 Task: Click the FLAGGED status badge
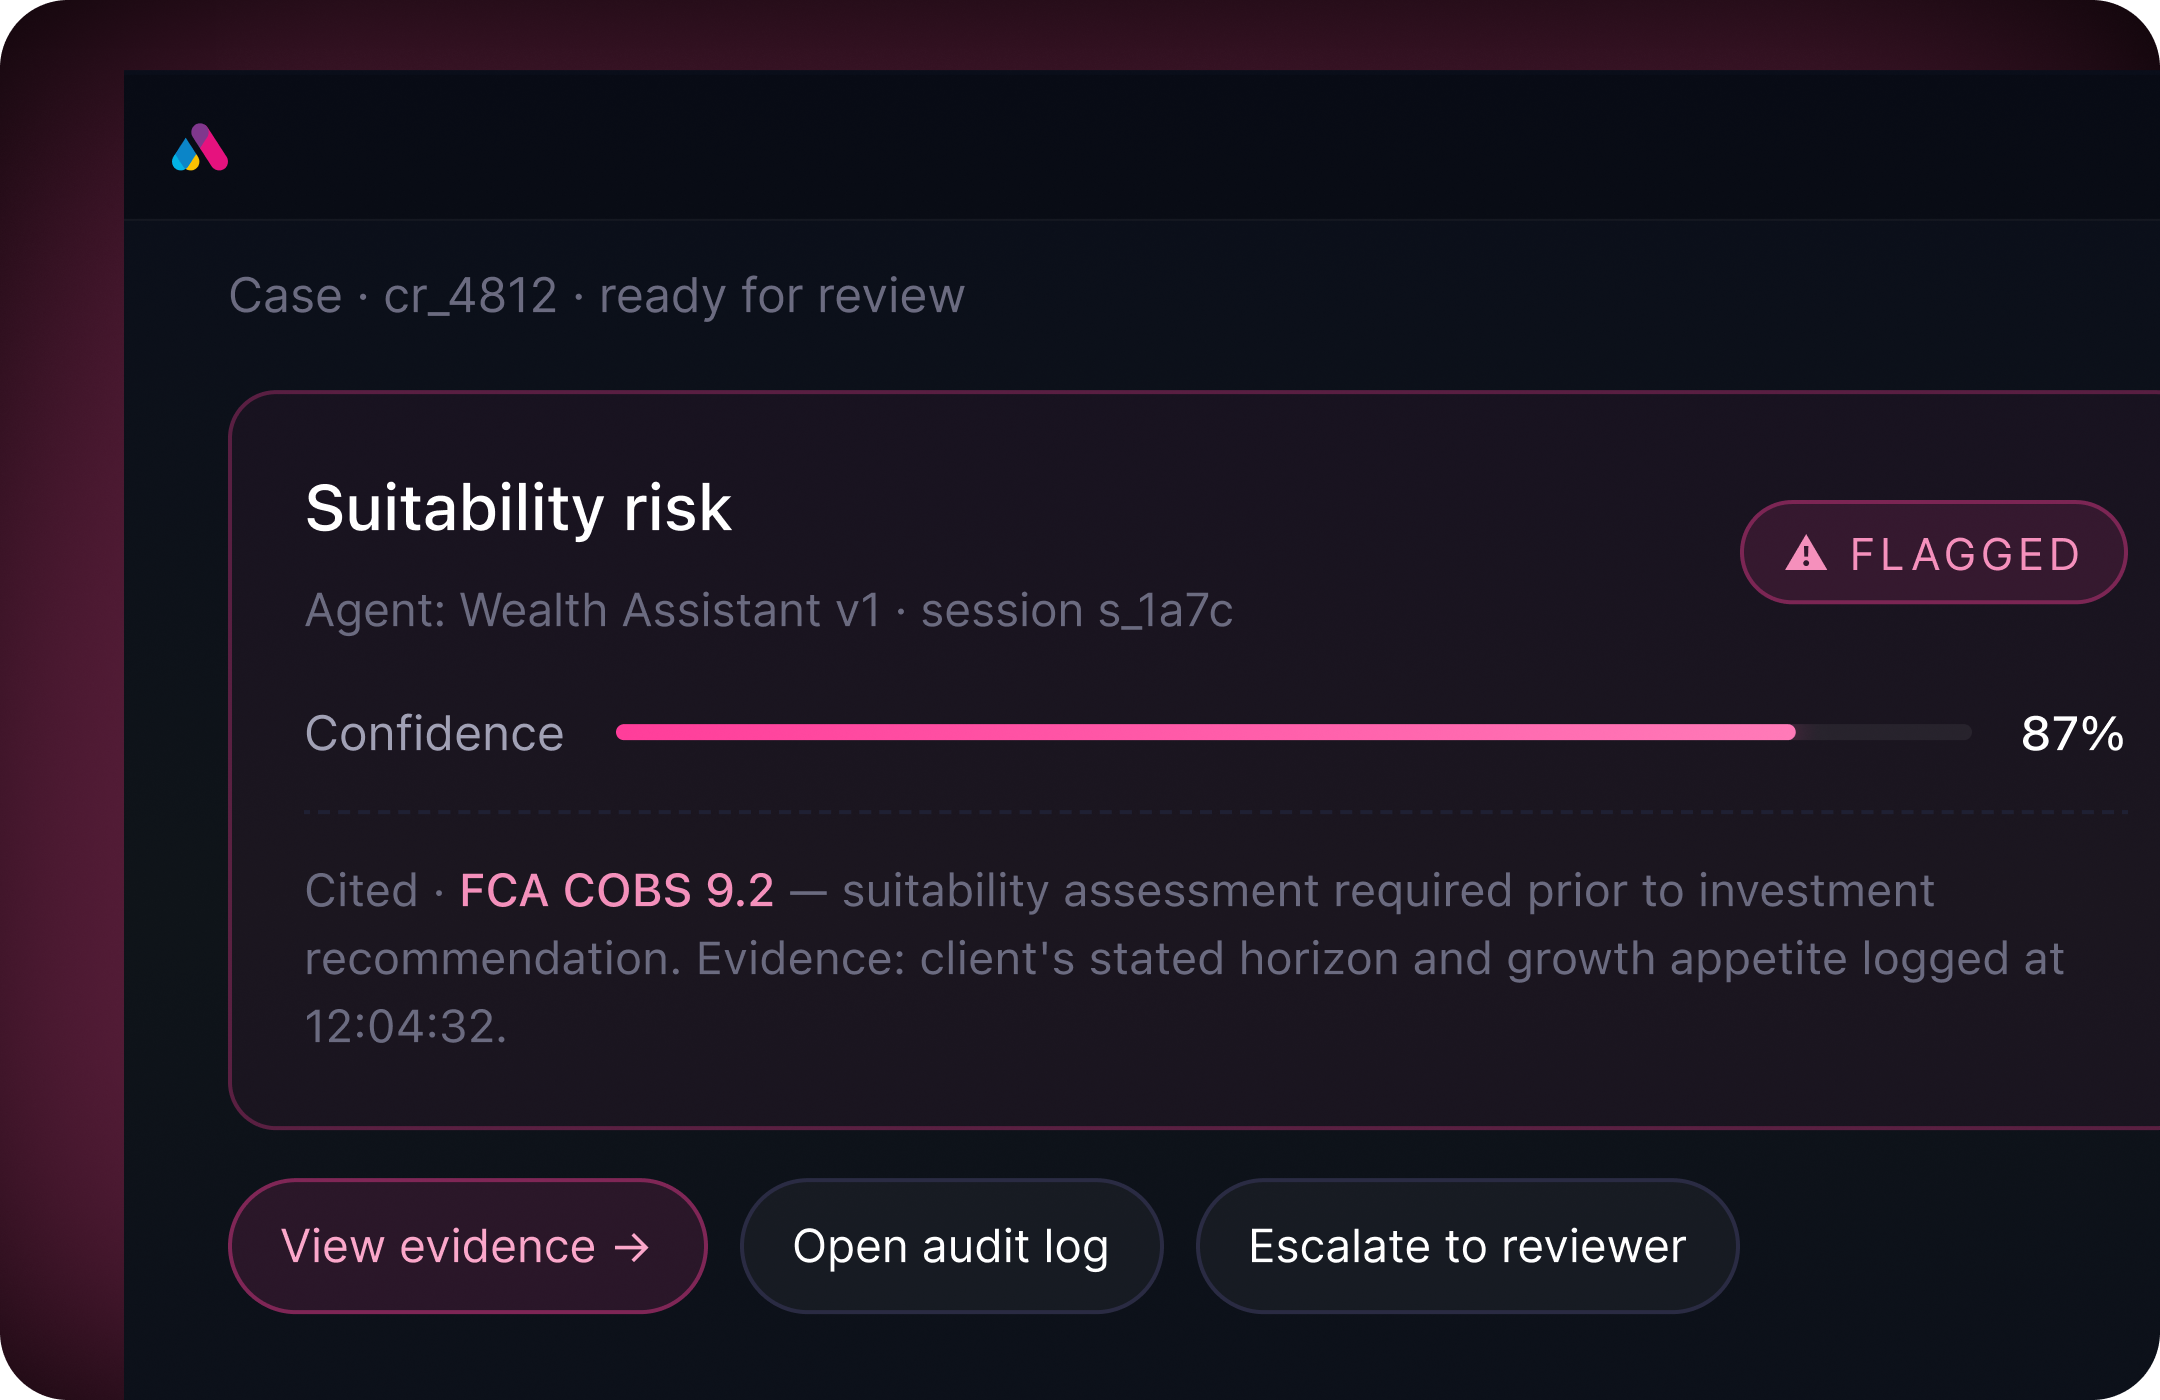[1933, 552]
